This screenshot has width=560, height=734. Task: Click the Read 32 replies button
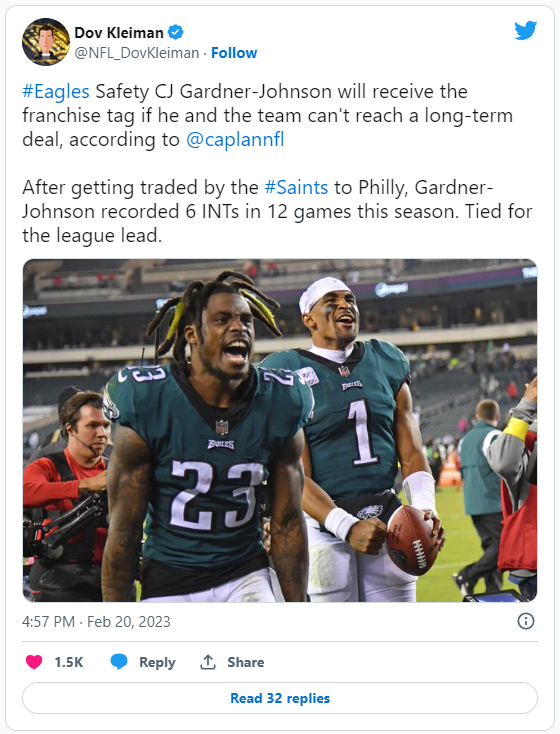tap(280, 698)
